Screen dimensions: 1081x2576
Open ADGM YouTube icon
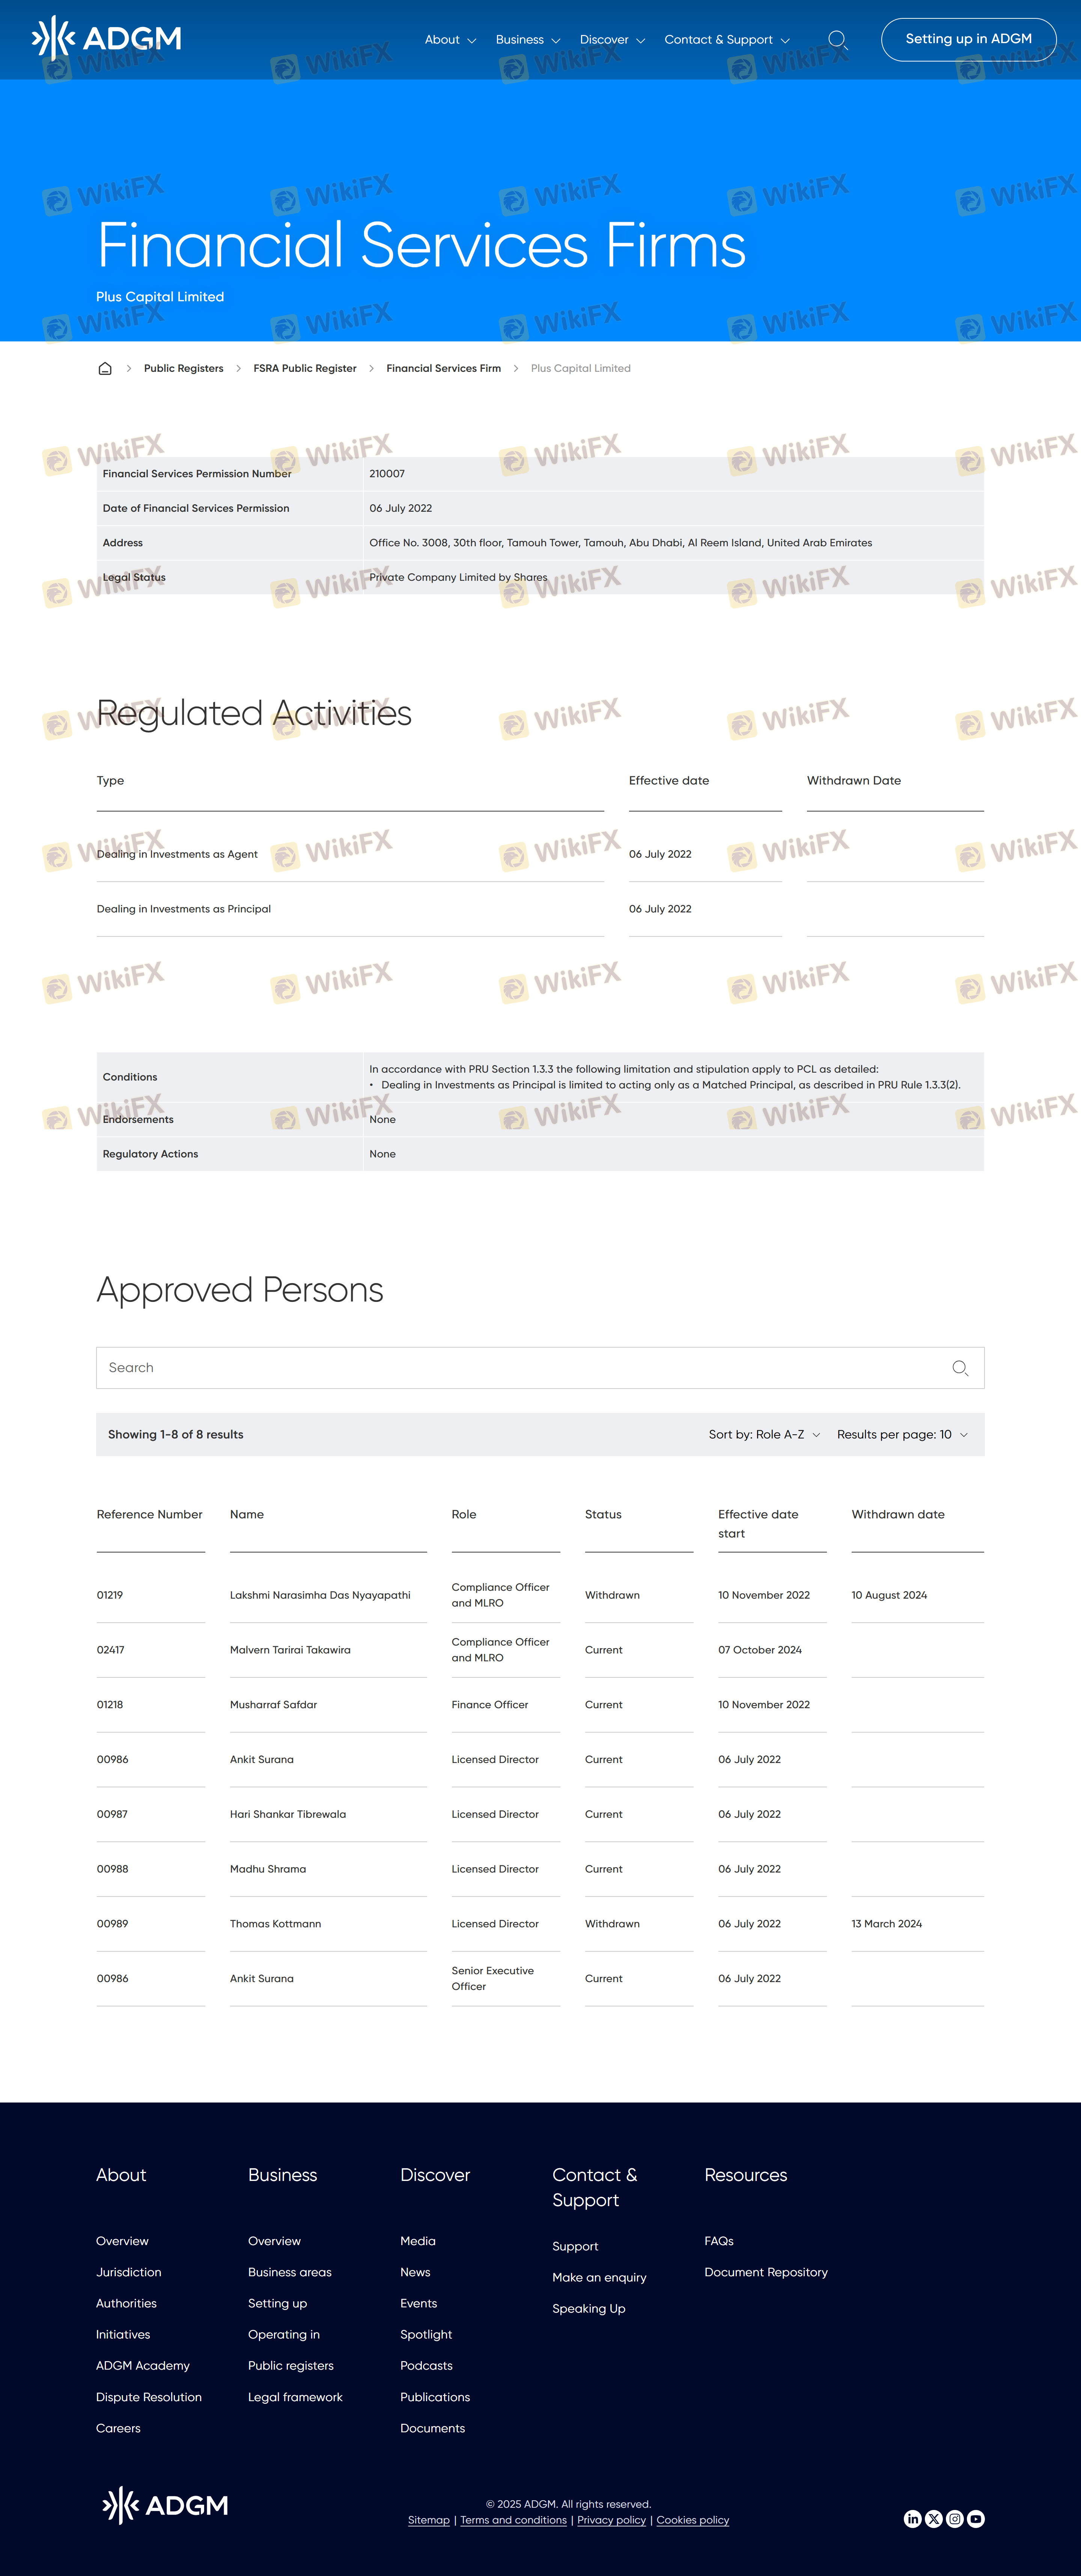coord(976,2519)
